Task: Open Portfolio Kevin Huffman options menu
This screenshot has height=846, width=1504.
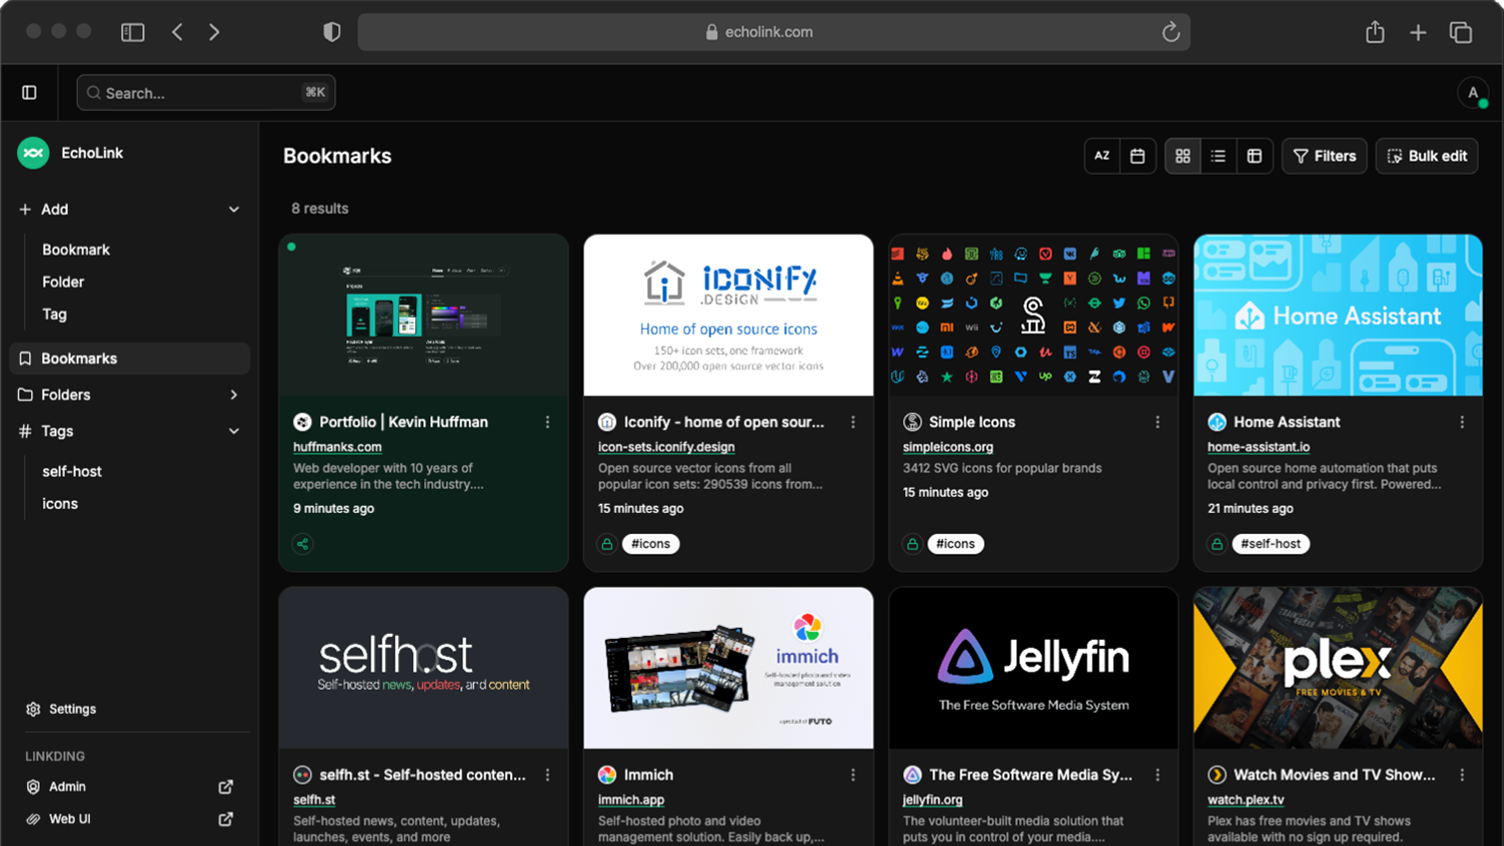Action: click(x=548, y=422)
